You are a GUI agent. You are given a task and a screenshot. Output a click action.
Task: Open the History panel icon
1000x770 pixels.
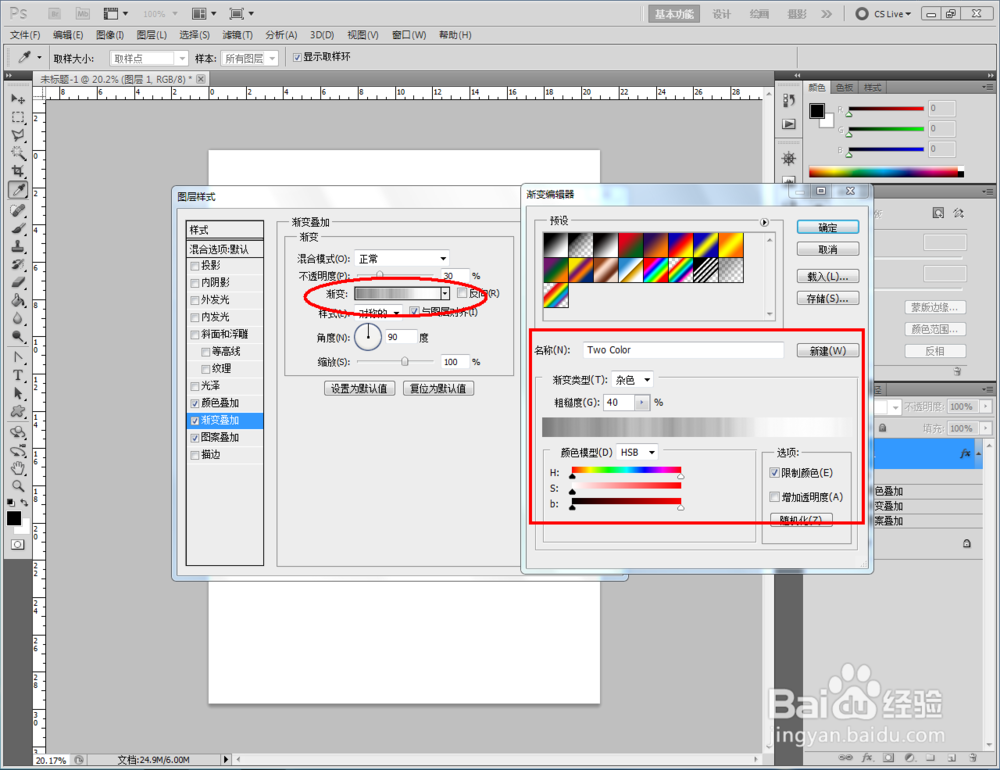coord(789,101)
